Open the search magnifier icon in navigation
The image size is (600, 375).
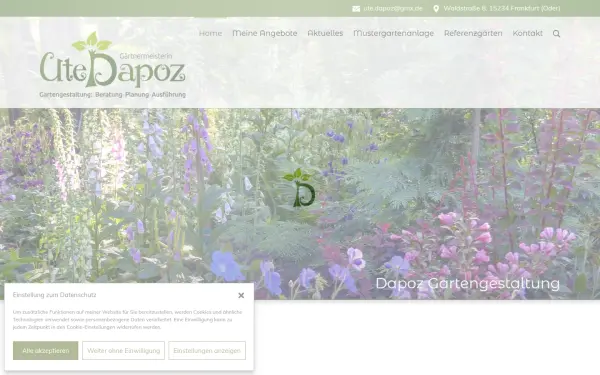[556, 34]
